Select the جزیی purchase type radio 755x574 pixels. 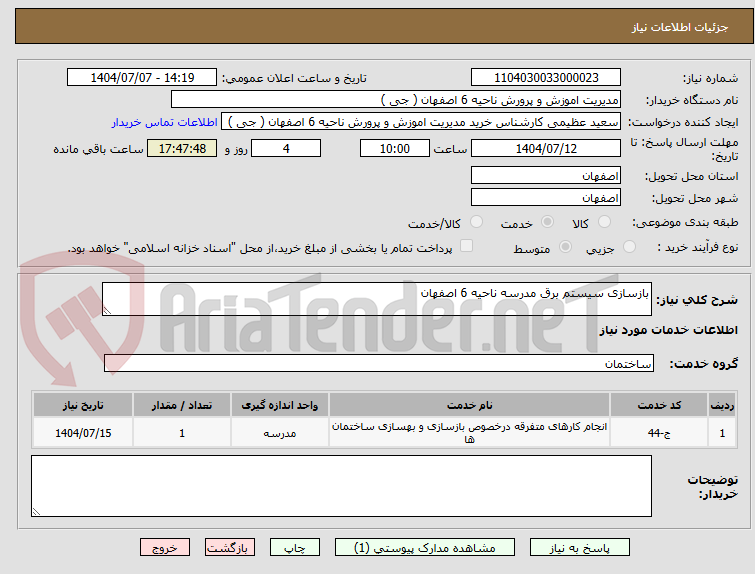629,247
